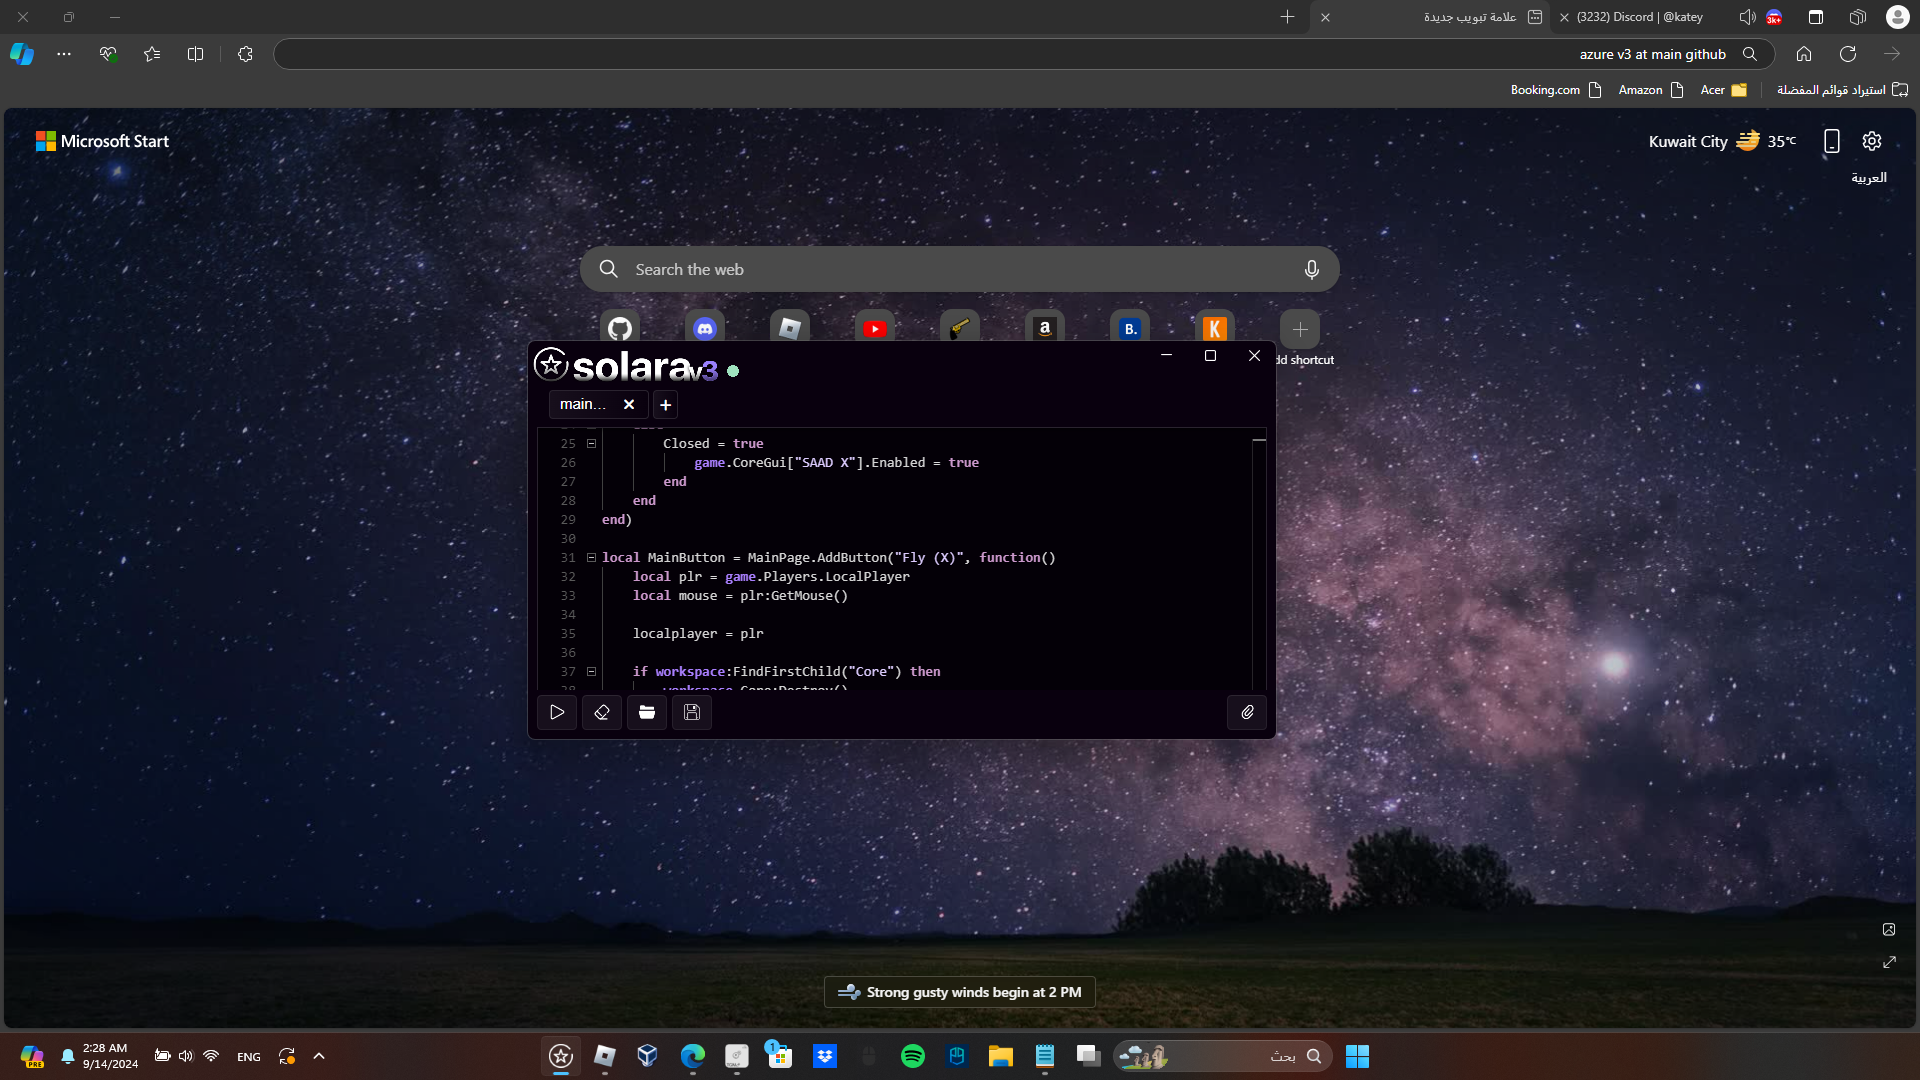Collapse the MainButton function at line 31
The height and width of the screenshot is (1080, 1920).
(591, 557)
